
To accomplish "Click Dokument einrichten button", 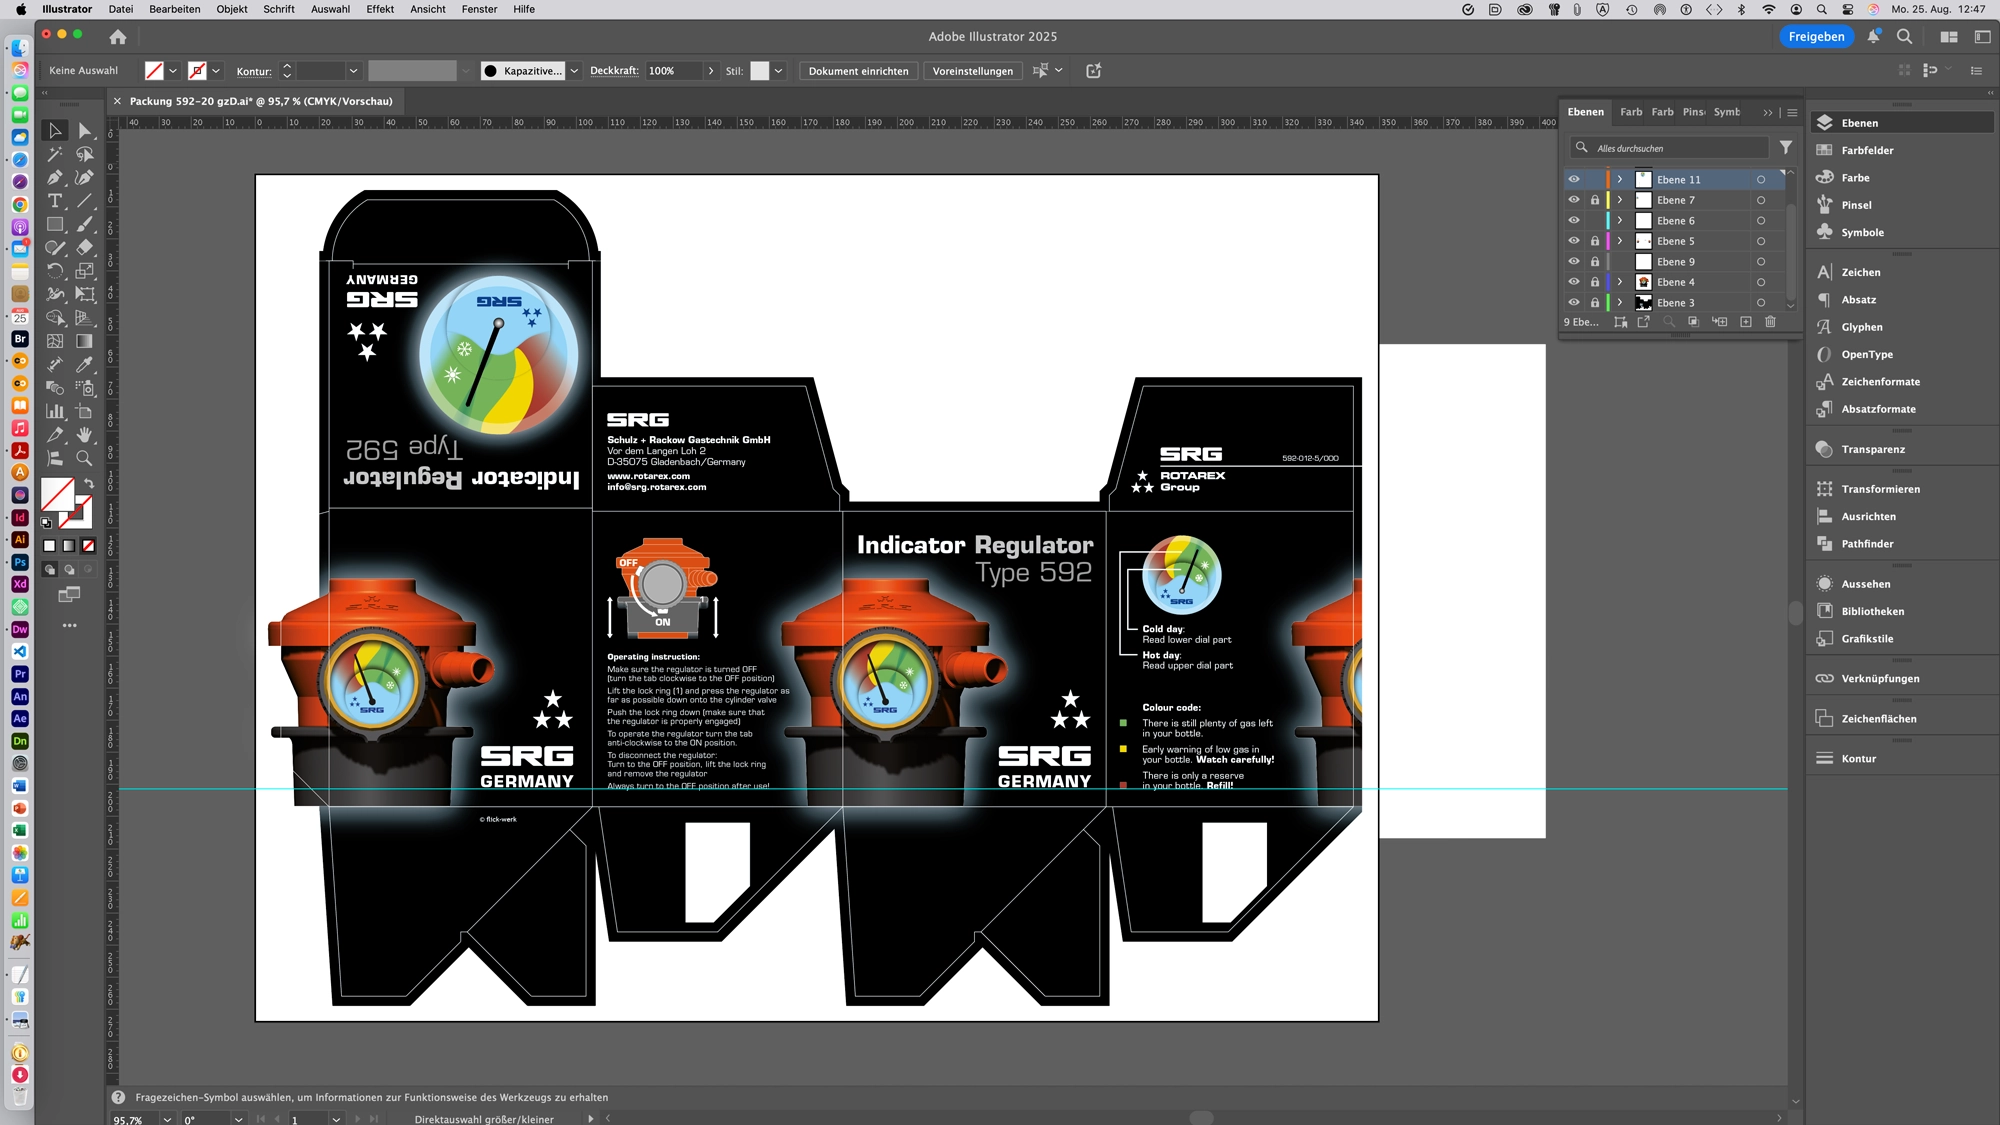I will click(858, 71).
